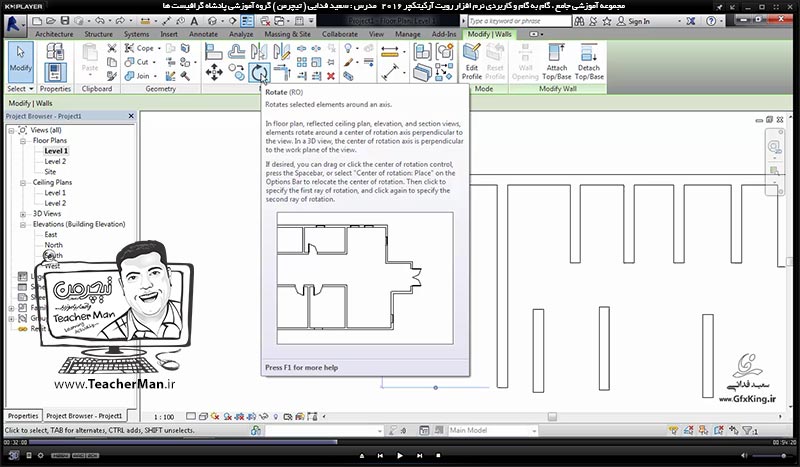The height and width of the screenshot is (467, 800).
Task: Switch to the Annotate tab
Action: [203, 34]
